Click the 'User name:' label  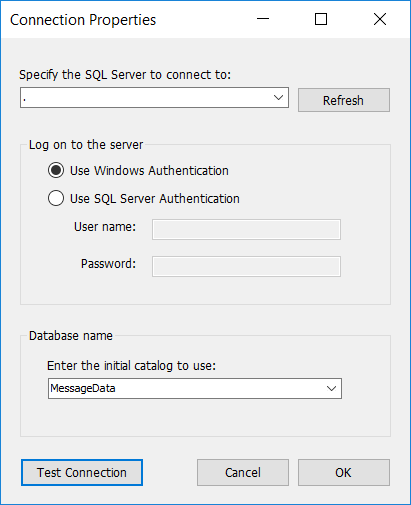coord(105,227)
